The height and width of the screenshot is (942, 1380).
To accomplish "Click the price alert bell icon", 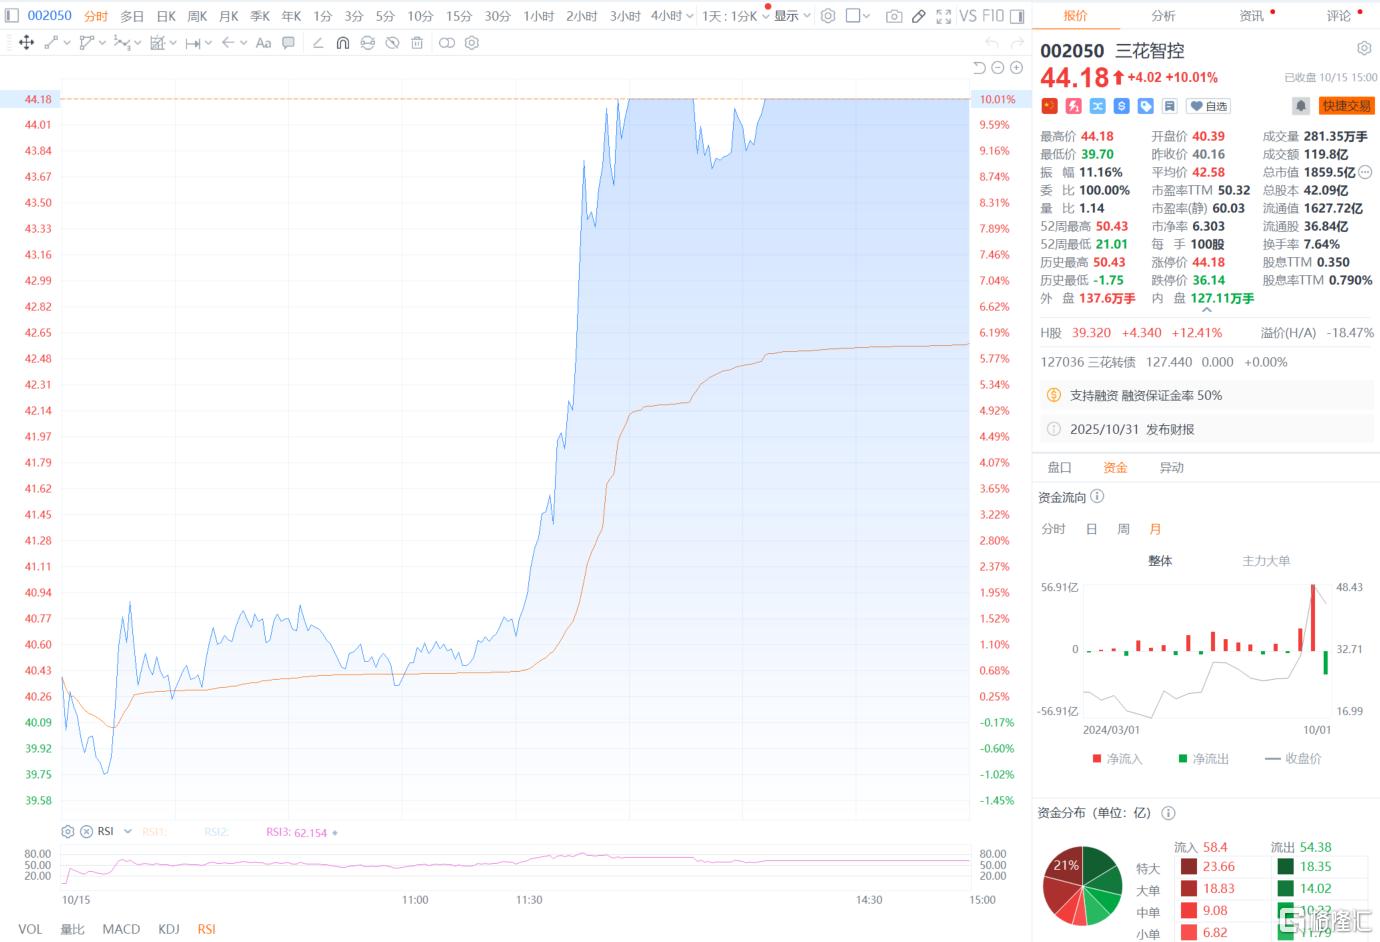I will pyautogui.click(x=1300, y=106).
